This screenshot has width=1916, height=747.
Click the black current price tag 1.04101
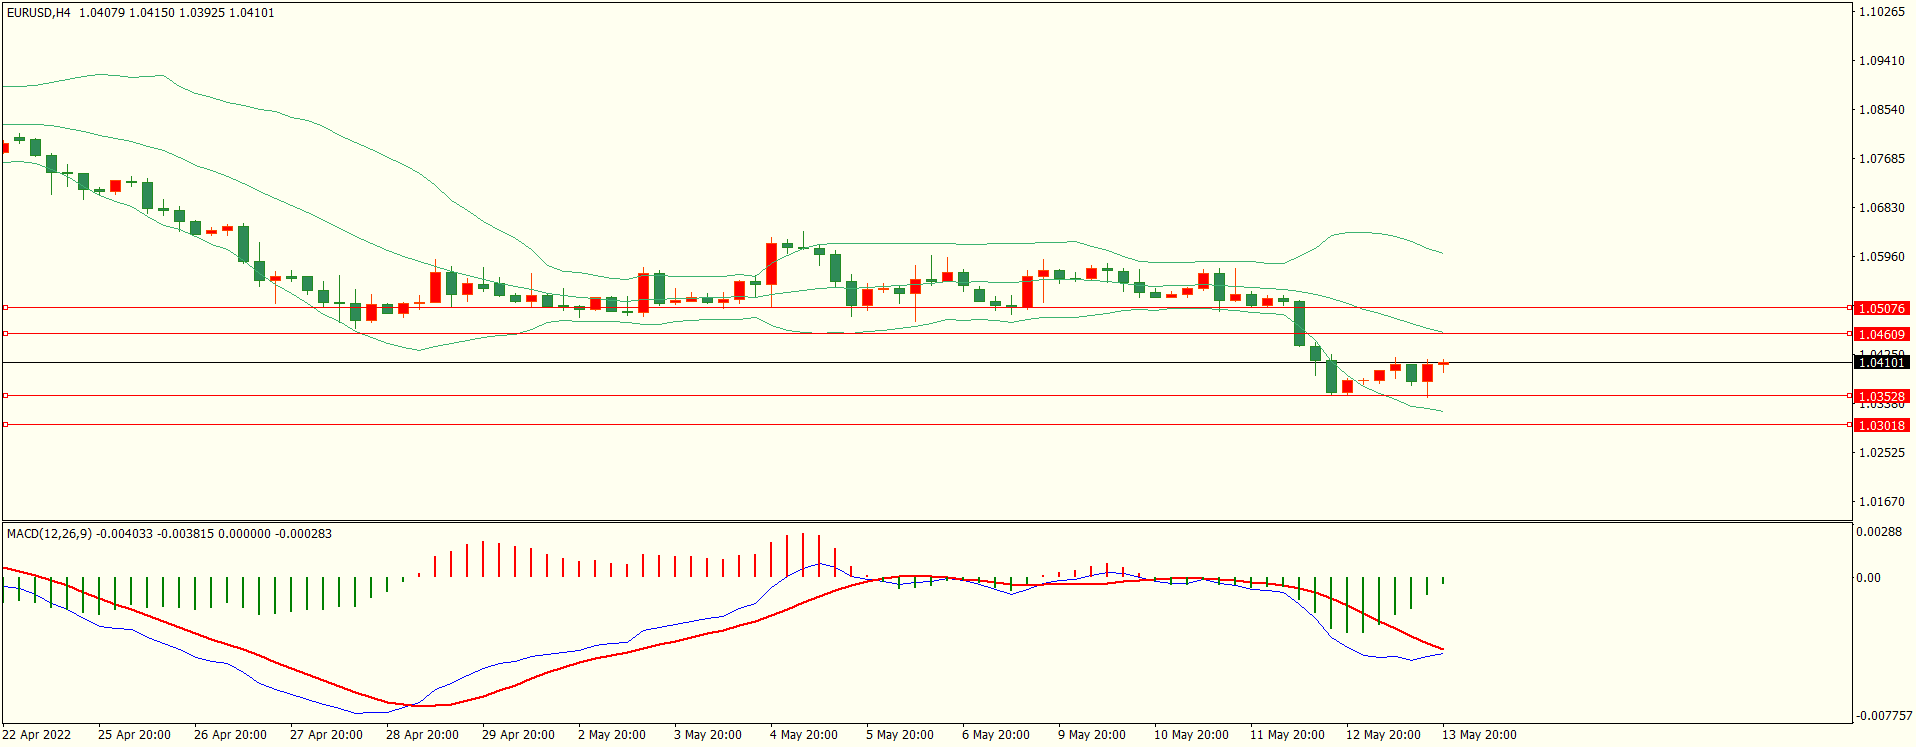[1881, 363]
